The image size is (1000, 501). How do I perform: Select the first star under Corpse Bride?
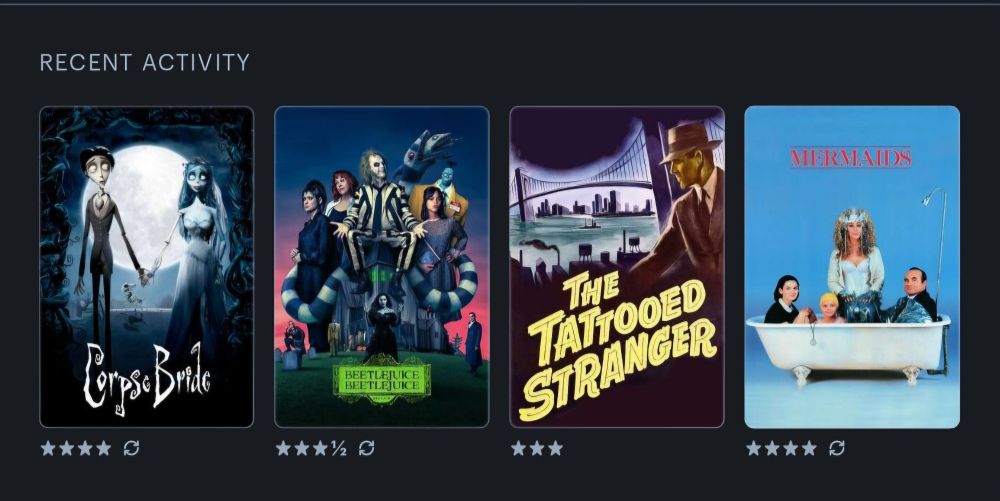(48, 448)
